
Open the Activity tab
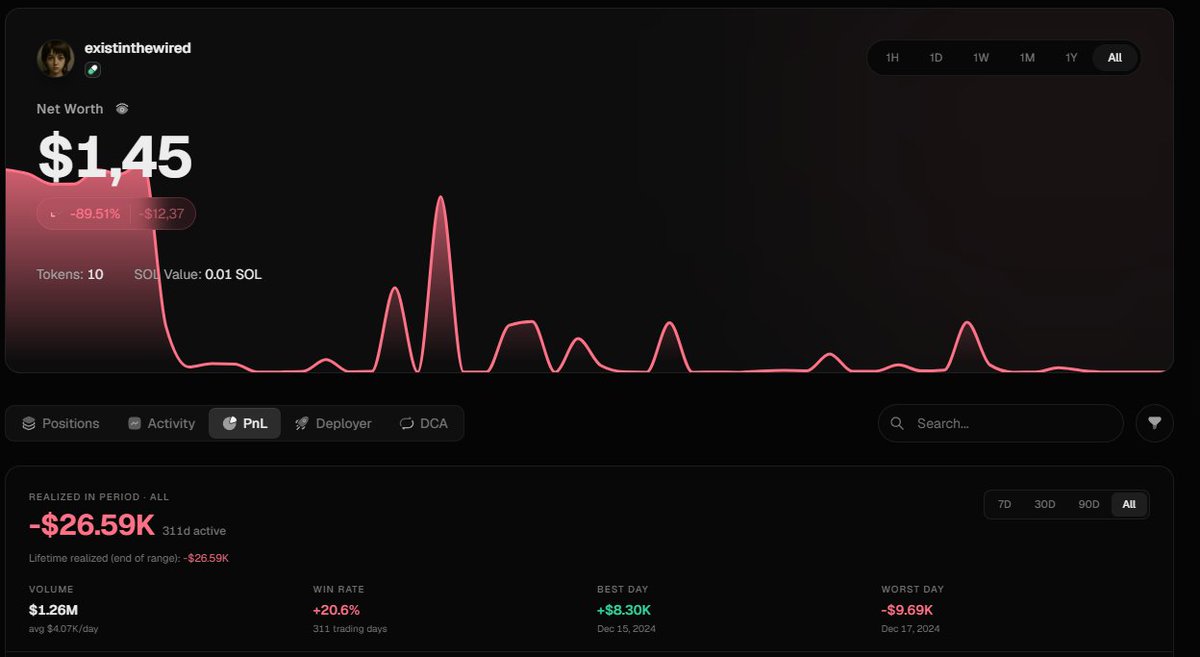161,424
